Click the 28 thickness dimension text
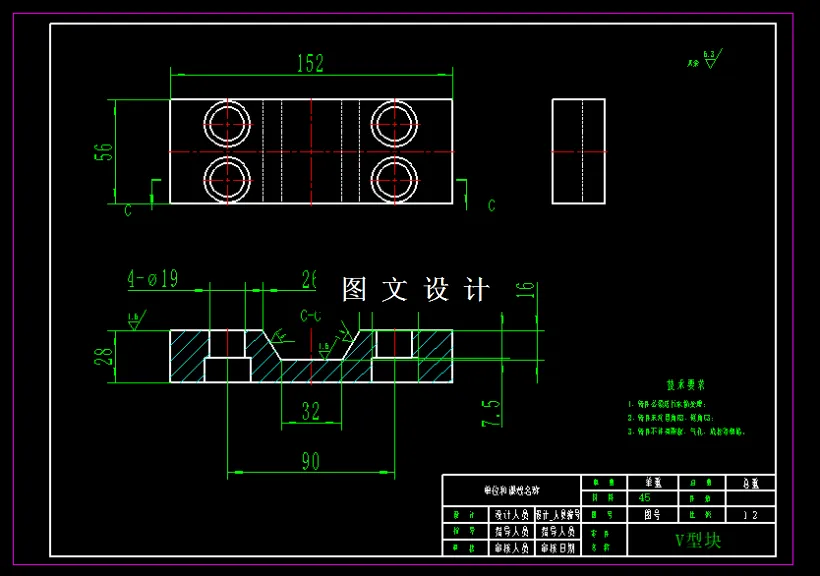This screenshot has height=576, width=820. [x=104, y=356]
